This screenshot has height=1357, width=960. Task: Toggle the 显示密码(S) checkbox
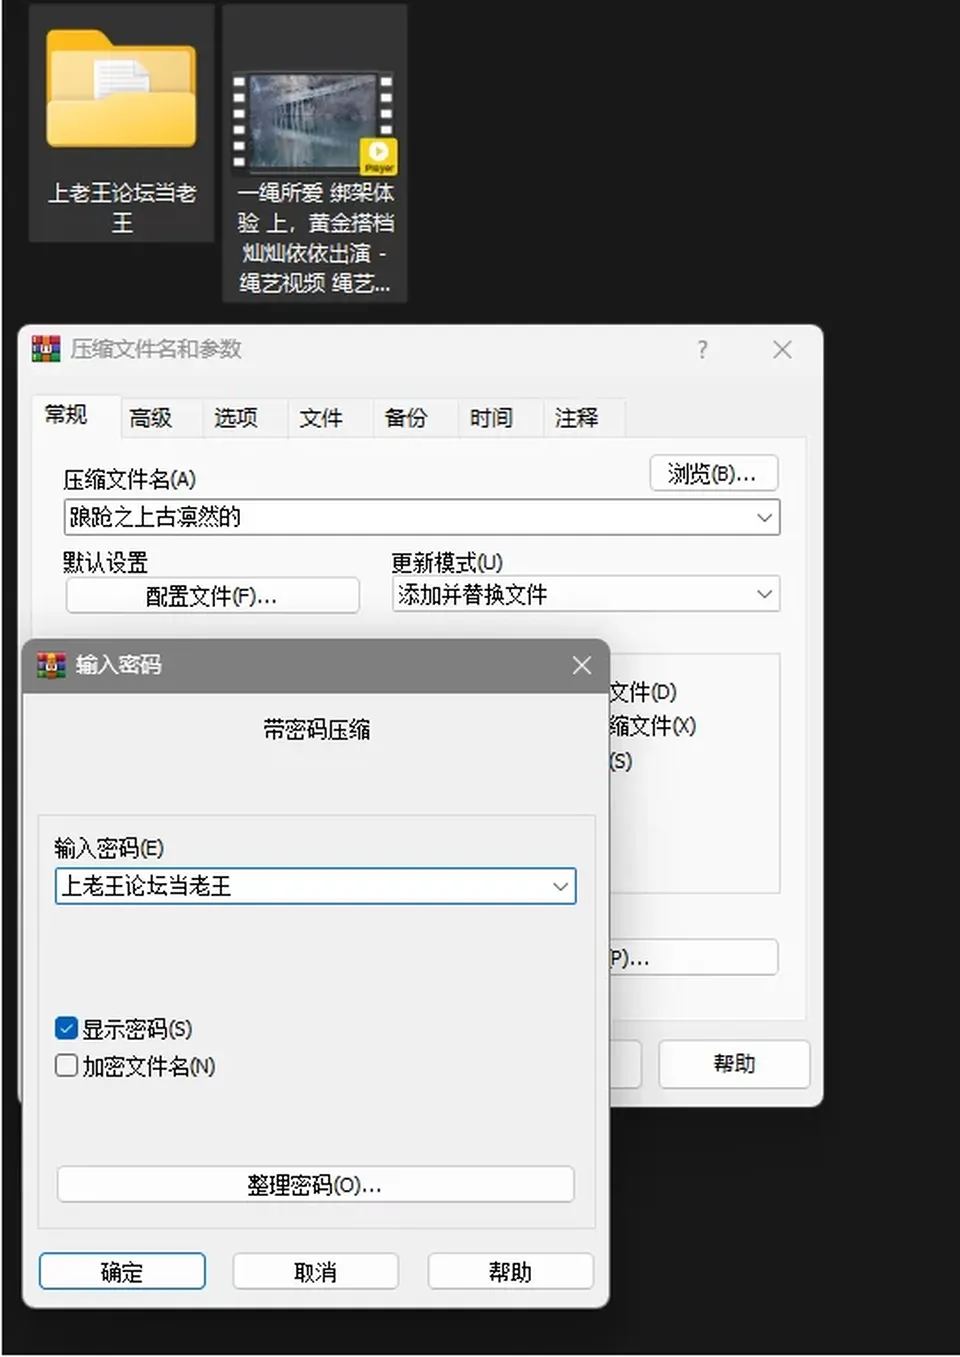[67, 1028]
